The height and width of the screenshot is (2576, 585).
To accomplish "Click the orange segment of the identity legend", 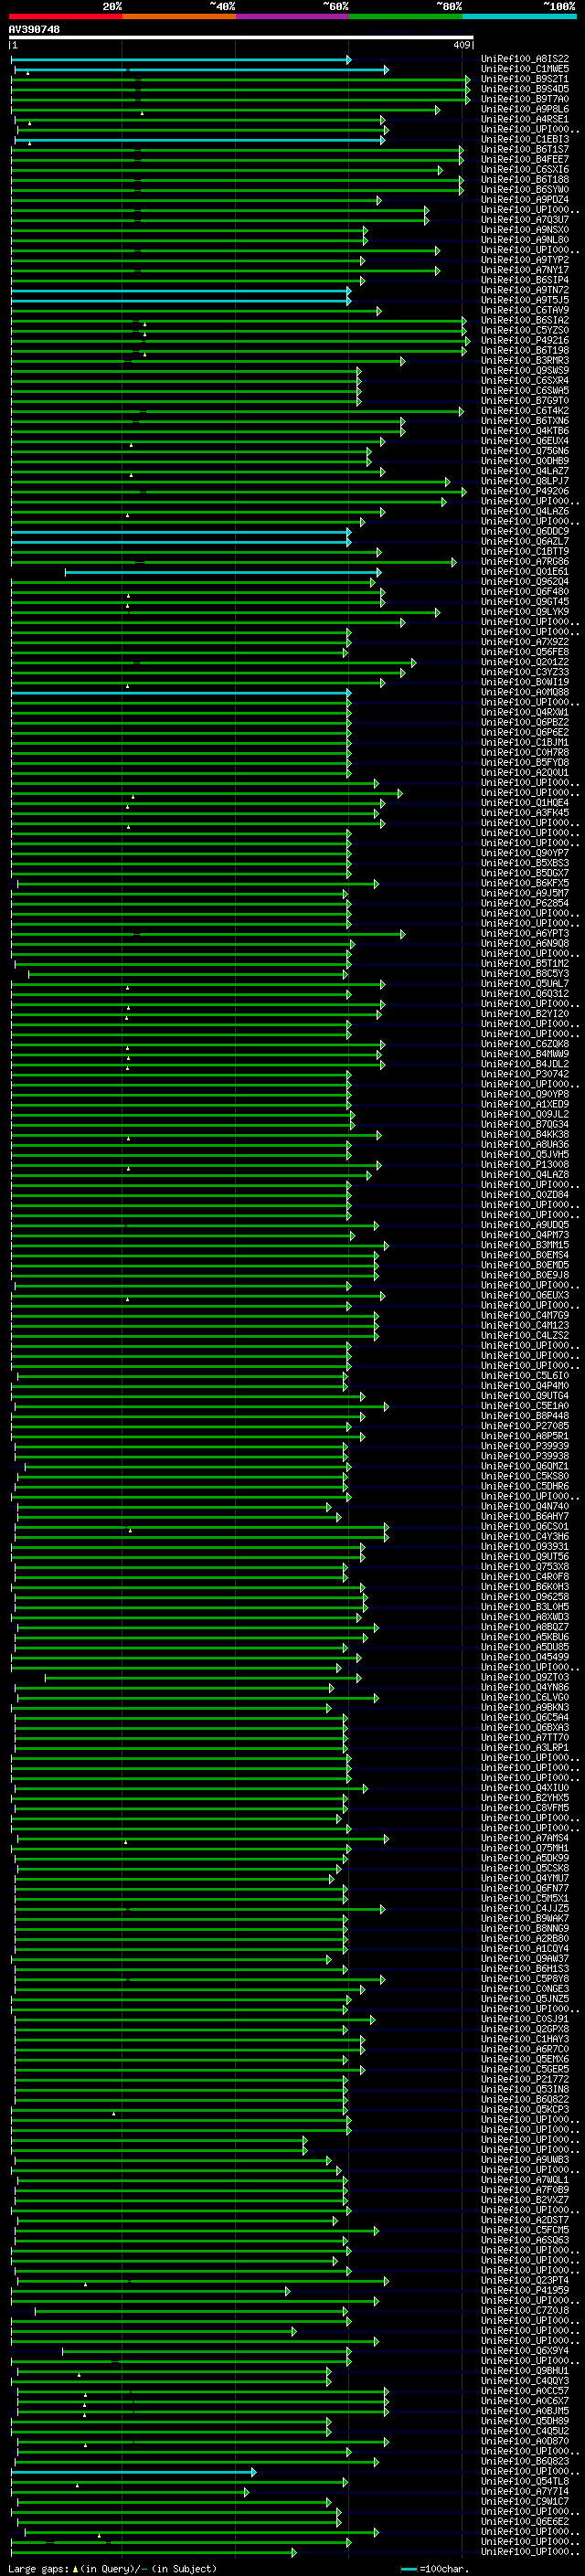I will coord(178,16).
